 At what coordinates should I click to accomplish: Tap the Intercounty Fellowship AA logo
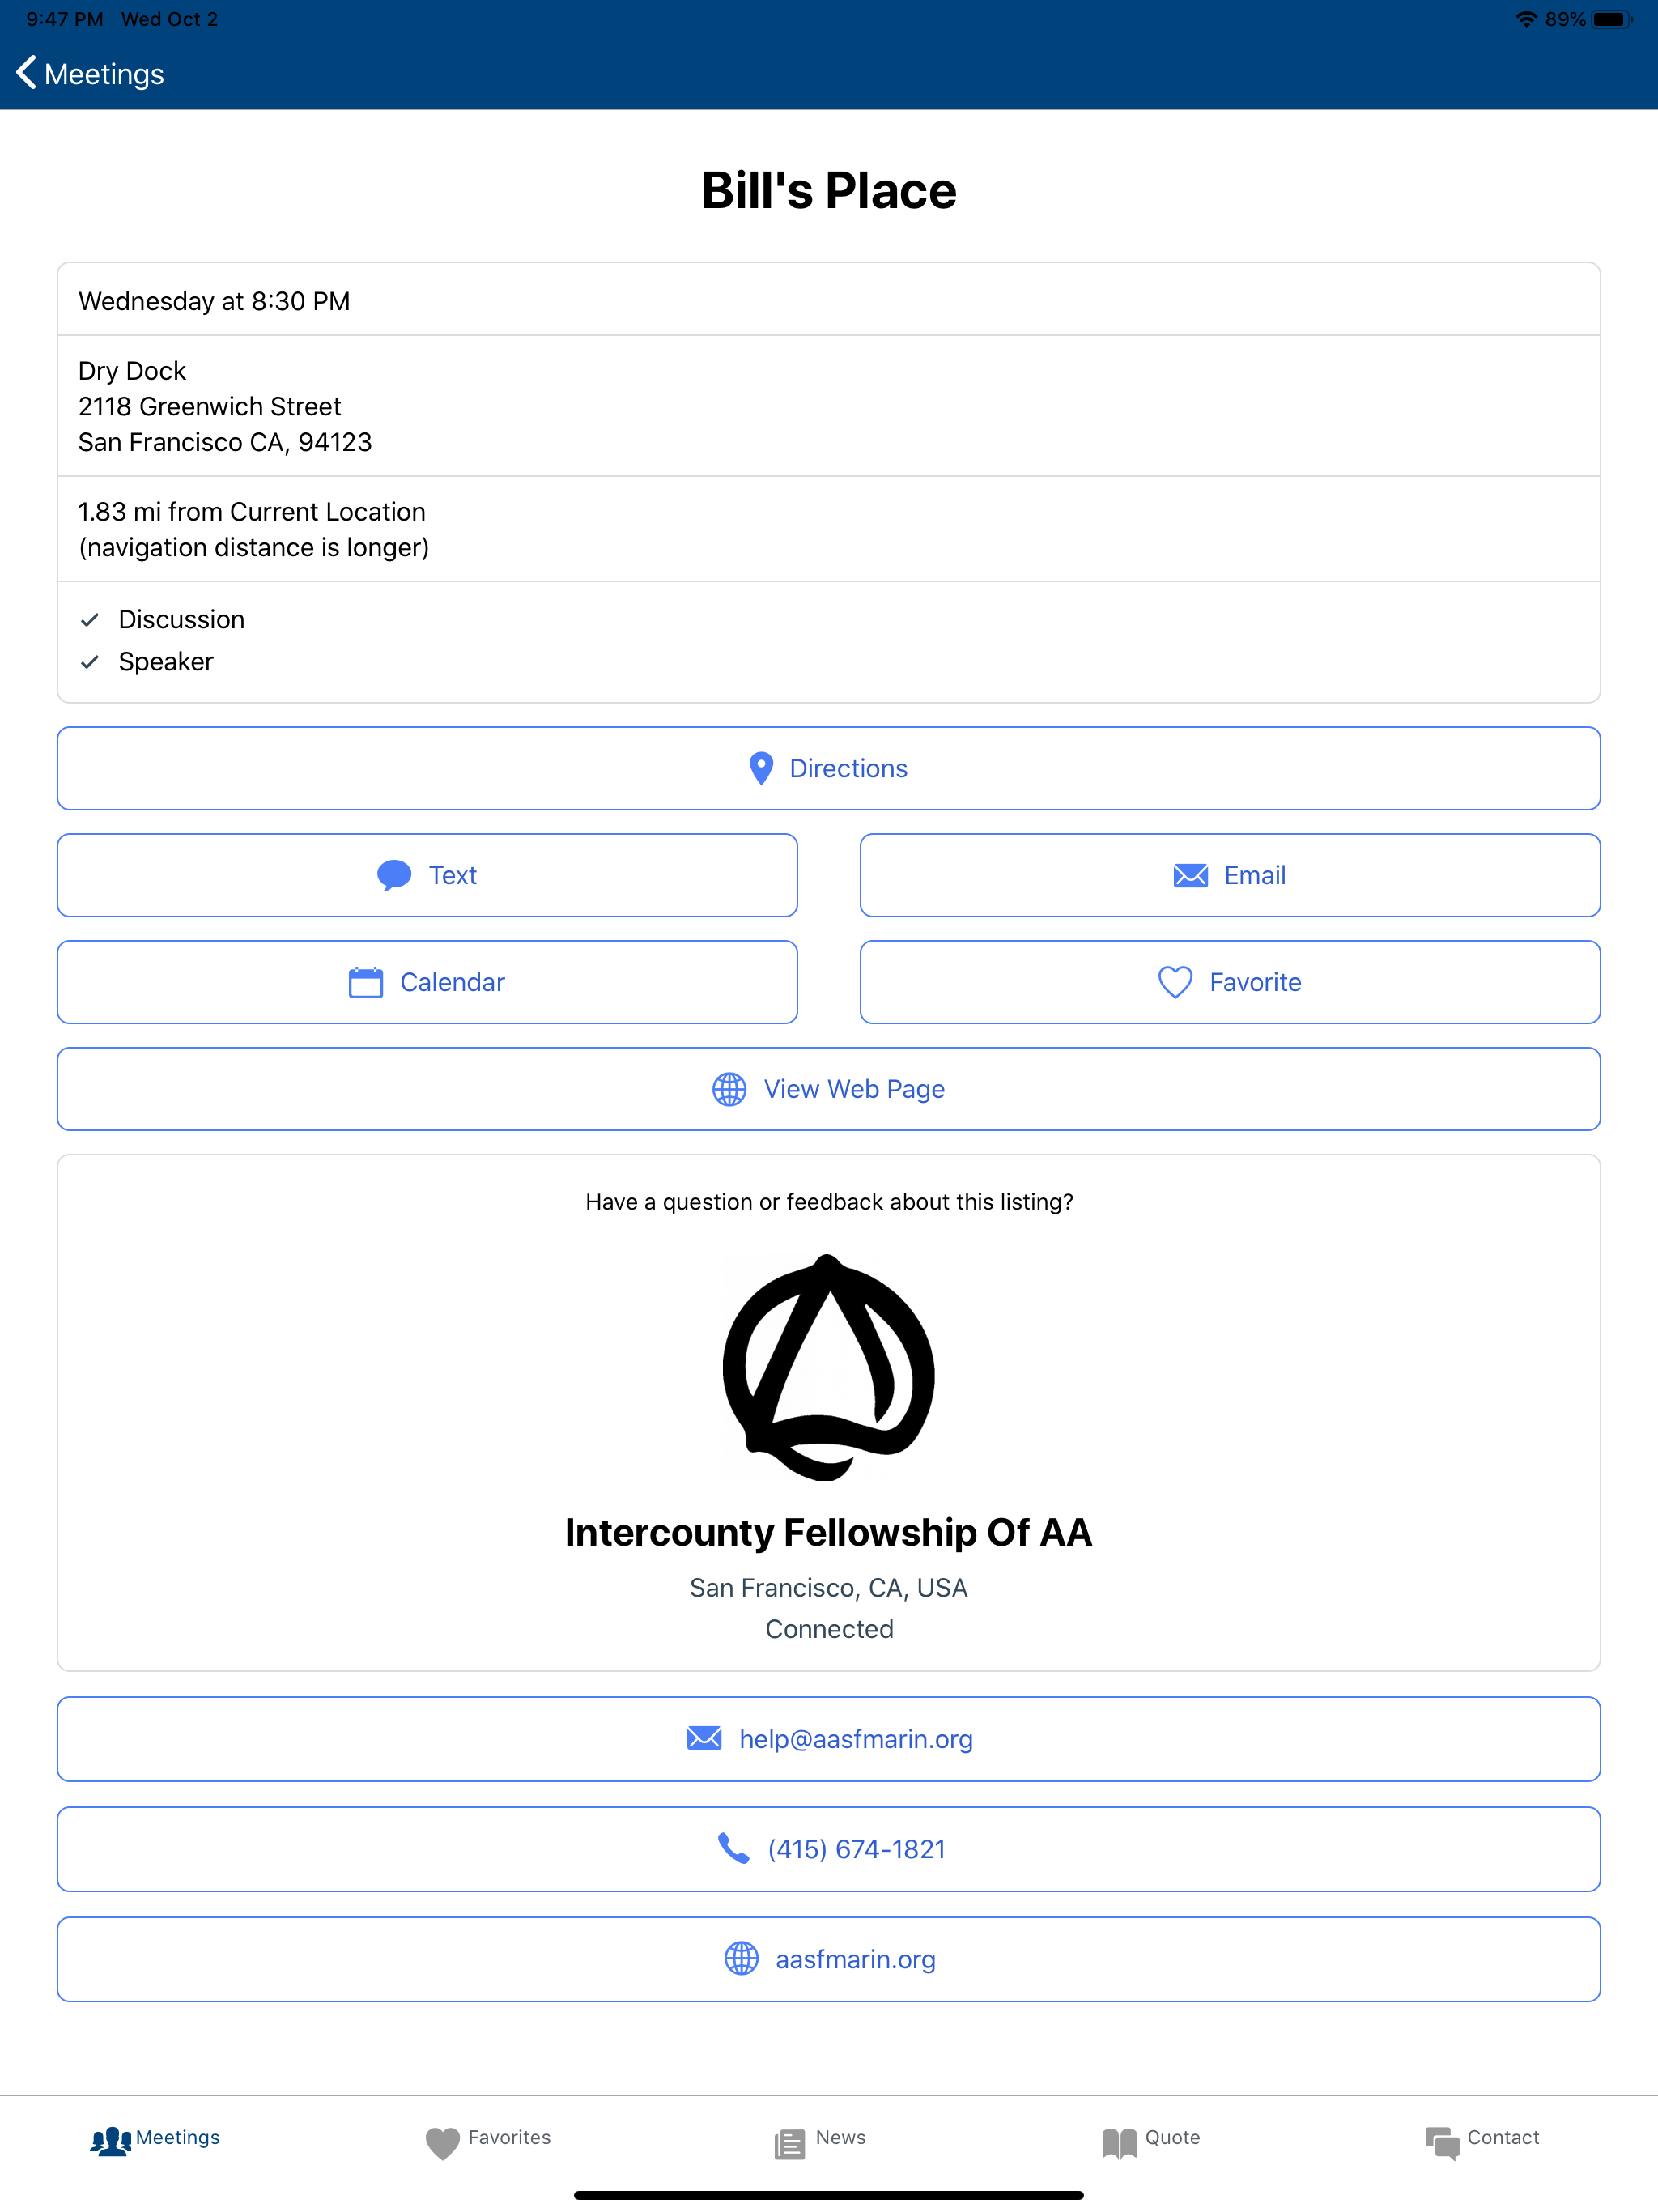pyautogui.click(x=828, y=1367)
